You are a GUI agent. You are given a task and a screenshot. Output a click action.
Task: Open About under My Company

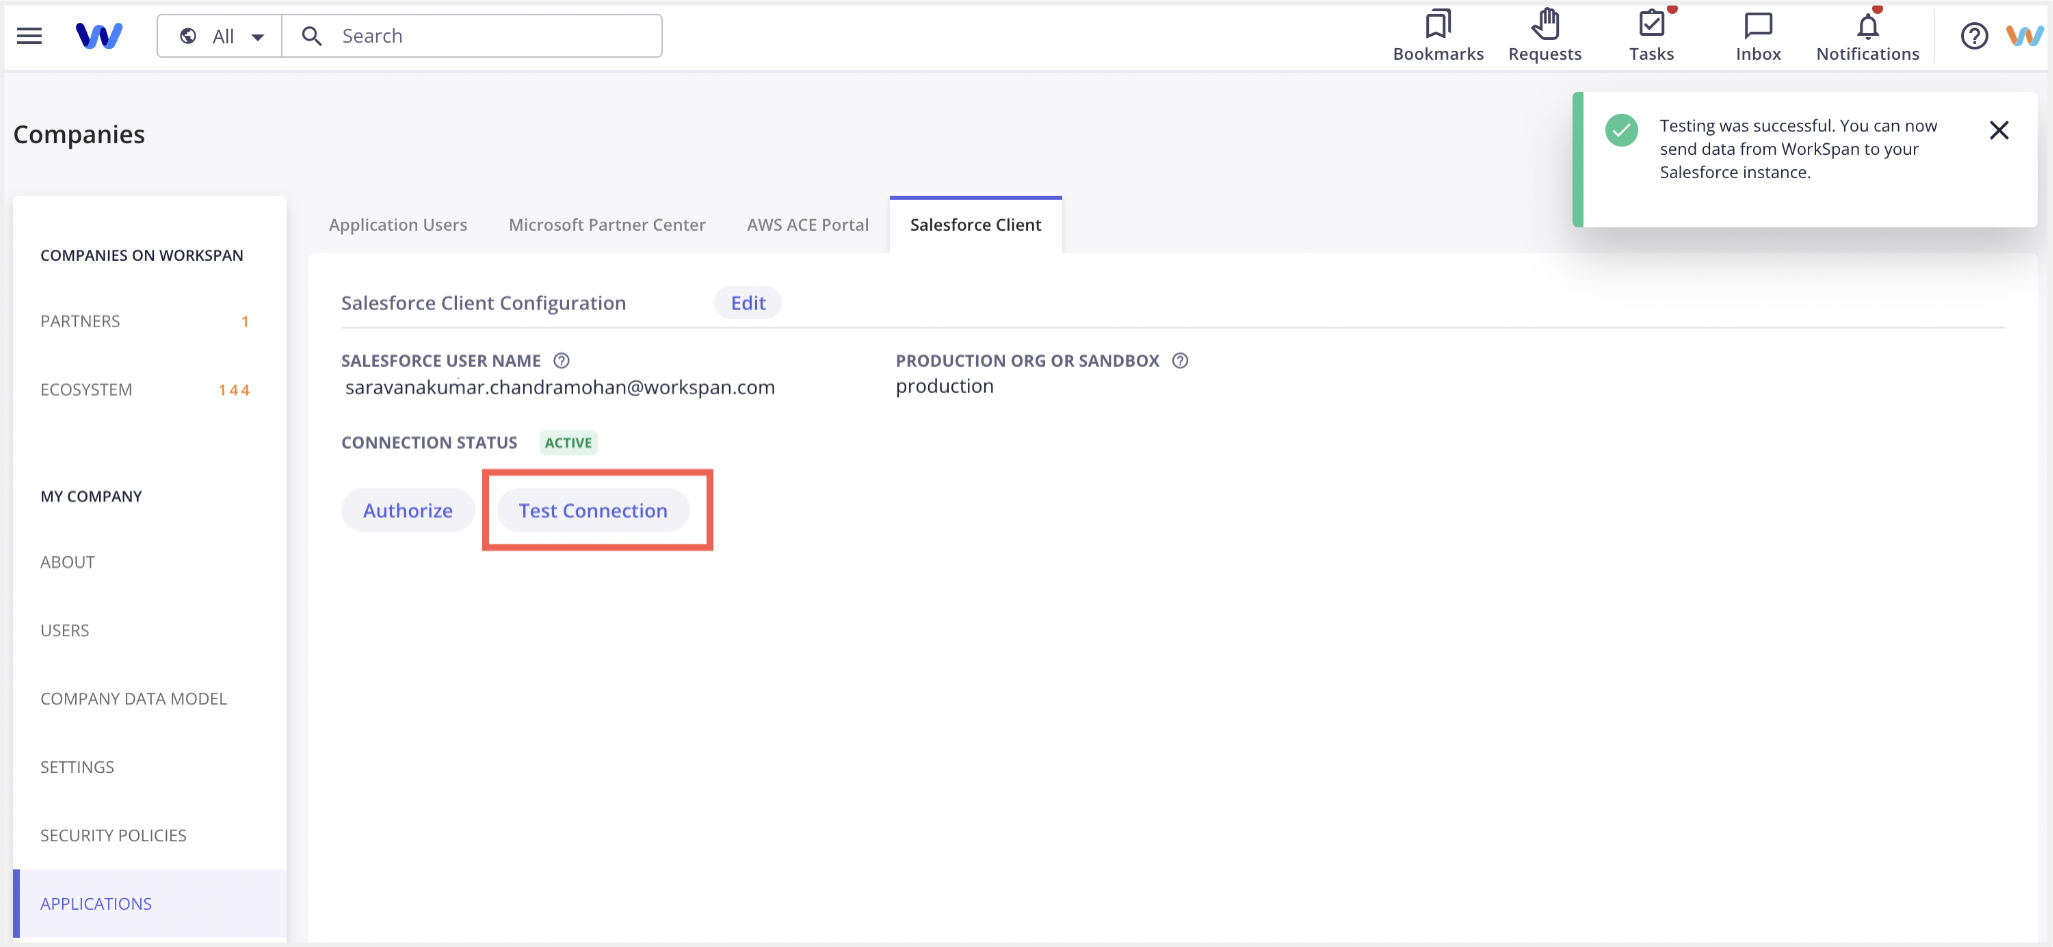point(150,562)
